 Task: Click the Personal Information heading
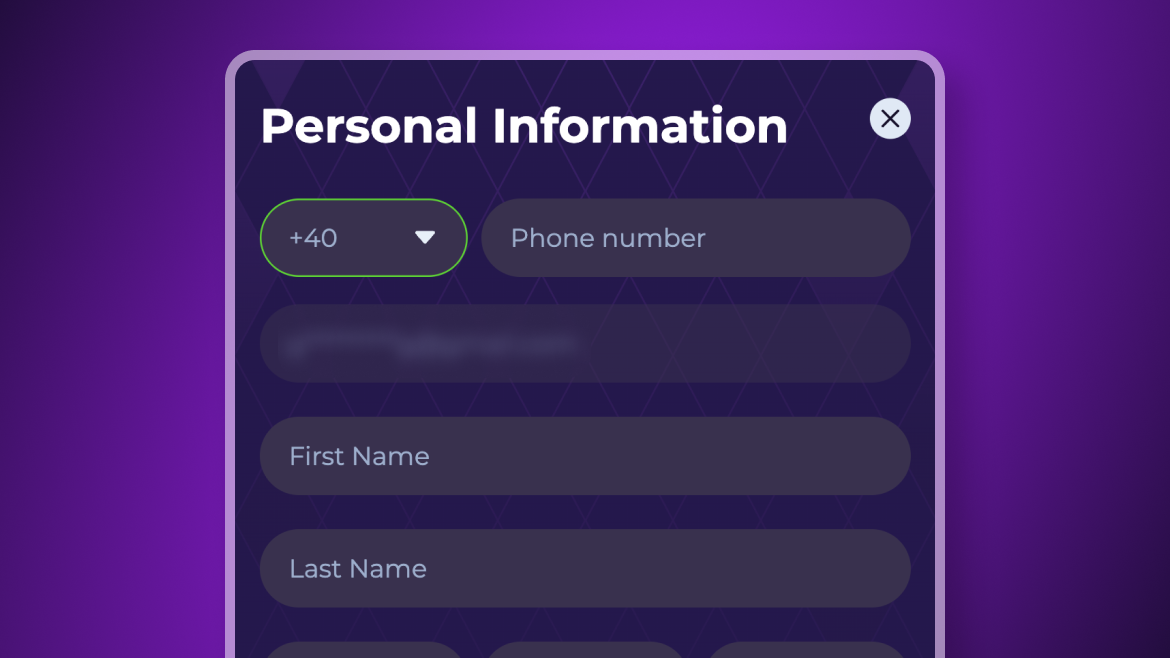[524, 126]
